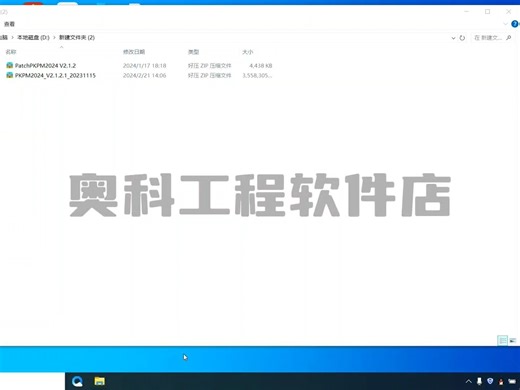520x390 pixels.
Task: Open the browser icon in taskbar
Action: coord(77,381)
